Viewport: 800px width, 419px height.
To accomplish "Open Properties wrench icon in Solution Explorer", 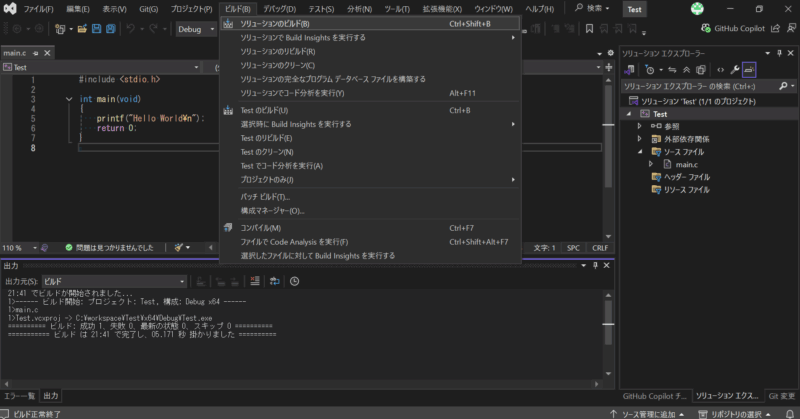I will pyautogui.click(x=734, y=69).
